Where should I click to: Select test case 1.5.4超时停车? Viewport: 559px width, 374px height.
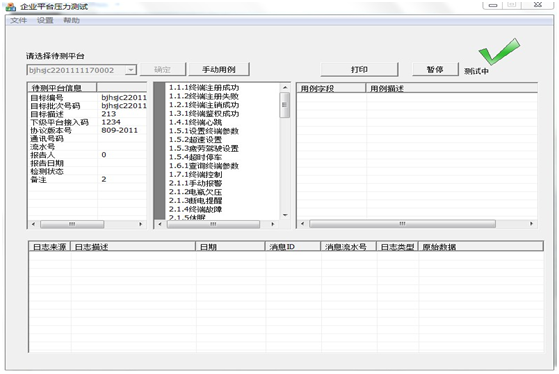coord(195,157)
